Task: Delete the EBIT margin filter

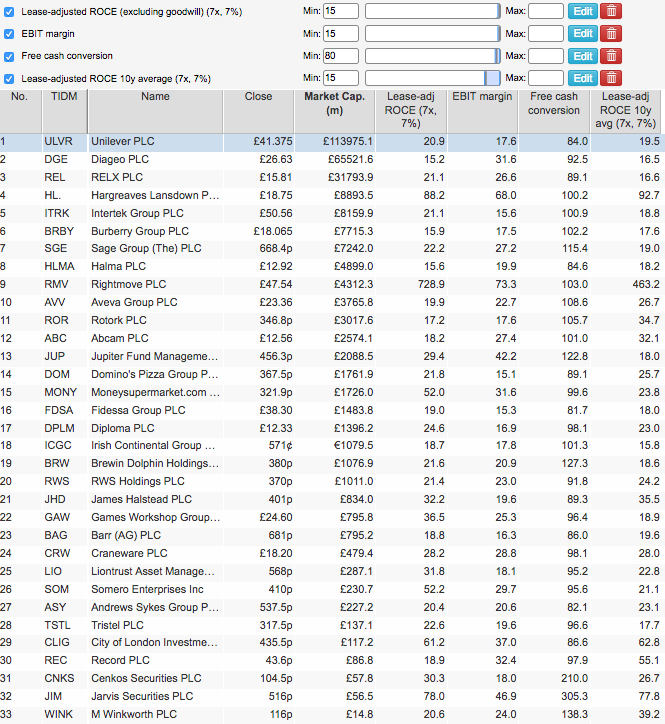Action: tap(611, 34)
